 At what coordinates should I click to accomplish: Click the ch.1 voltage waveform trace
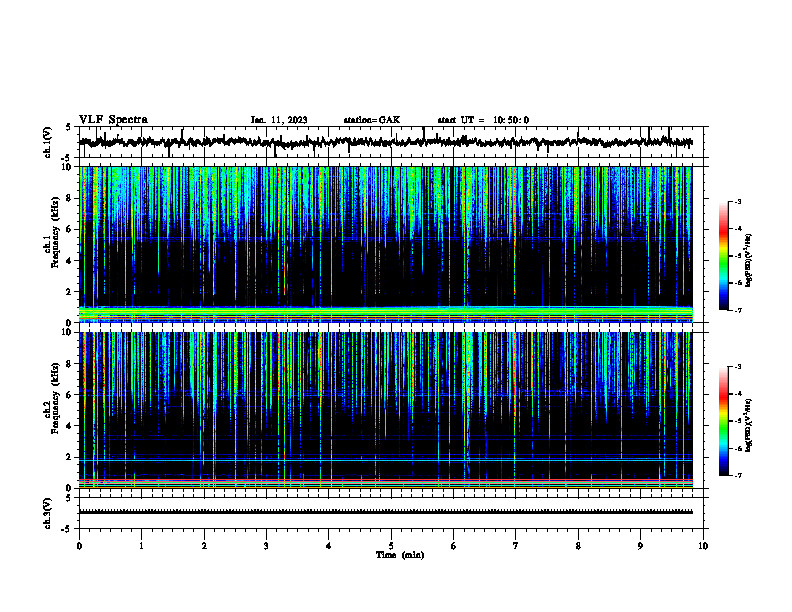tap(386, 142)
